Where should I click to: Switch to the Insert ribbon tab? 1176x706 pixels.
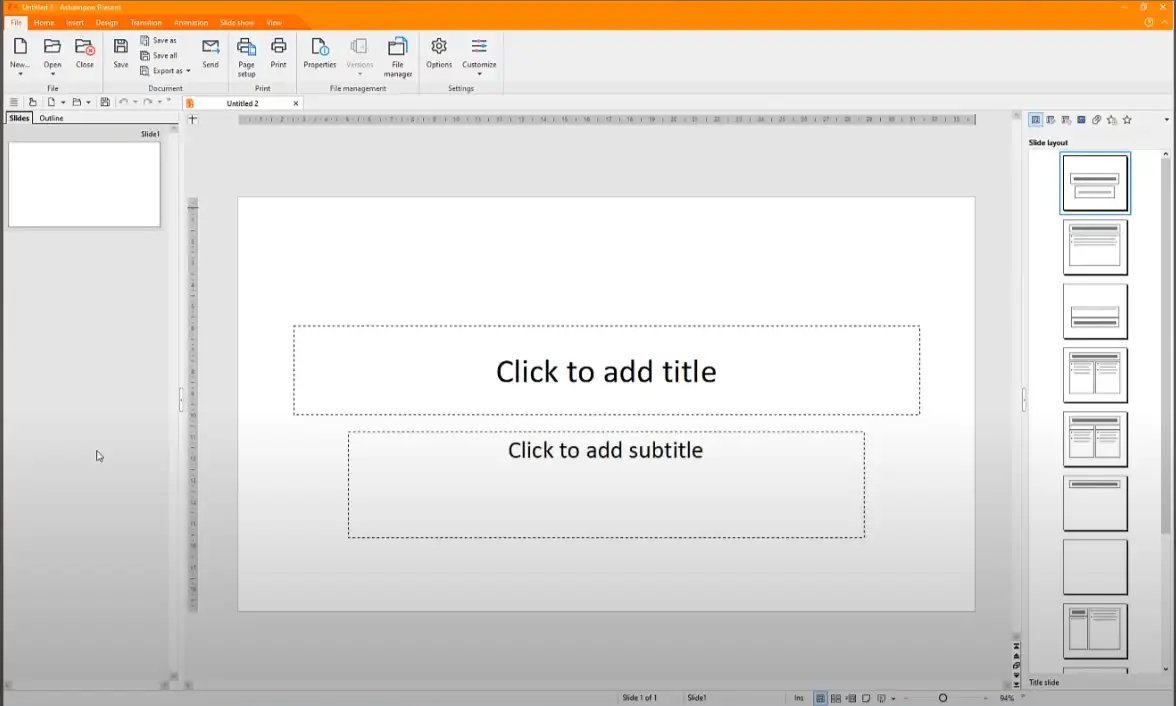(75, 22)
